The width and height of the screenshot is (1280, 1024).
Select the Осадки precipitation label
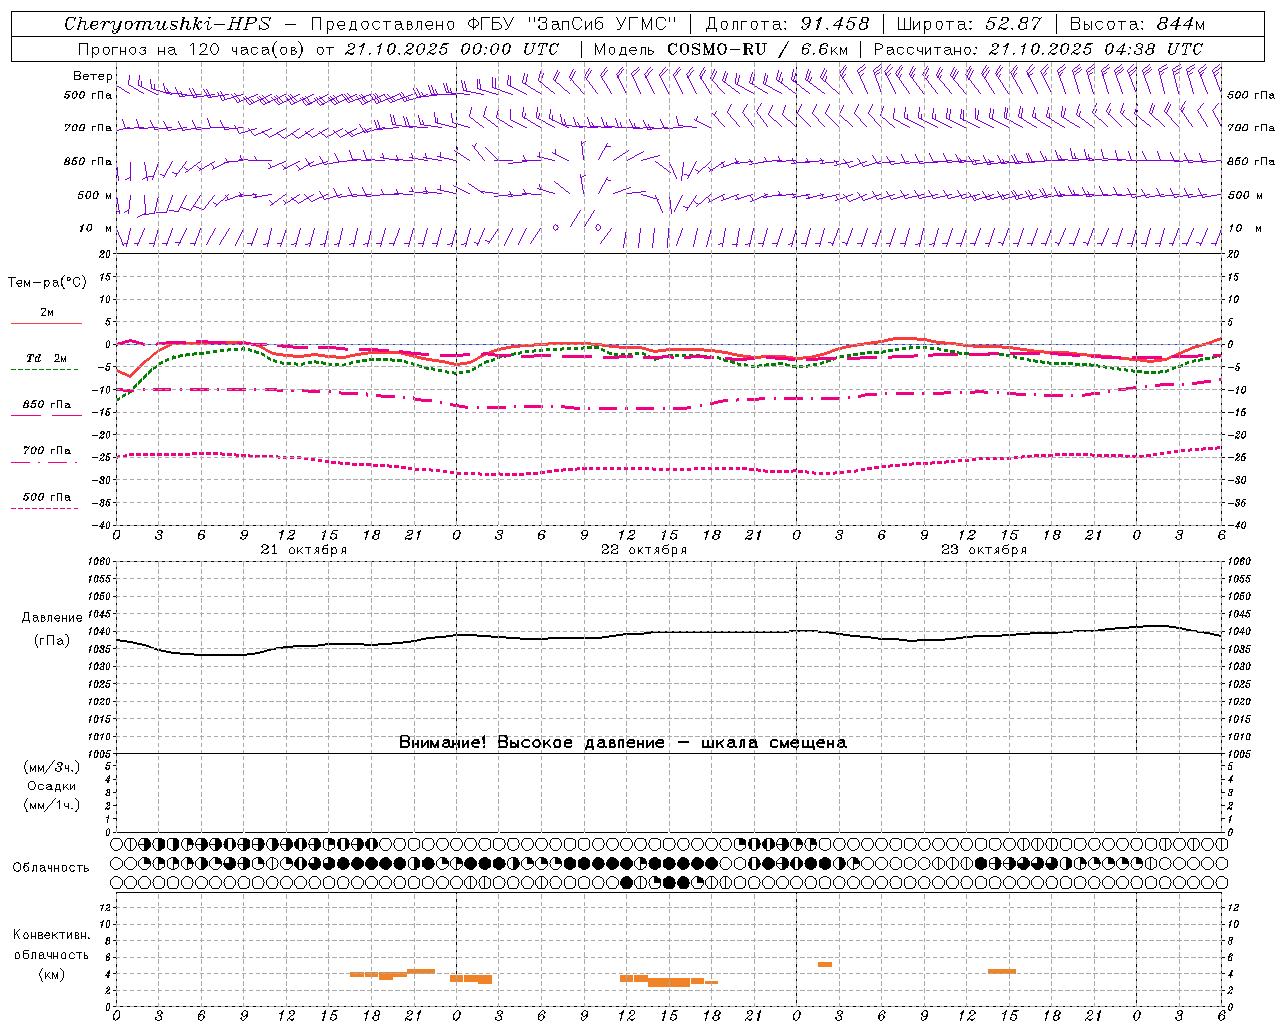coord(52,786)
